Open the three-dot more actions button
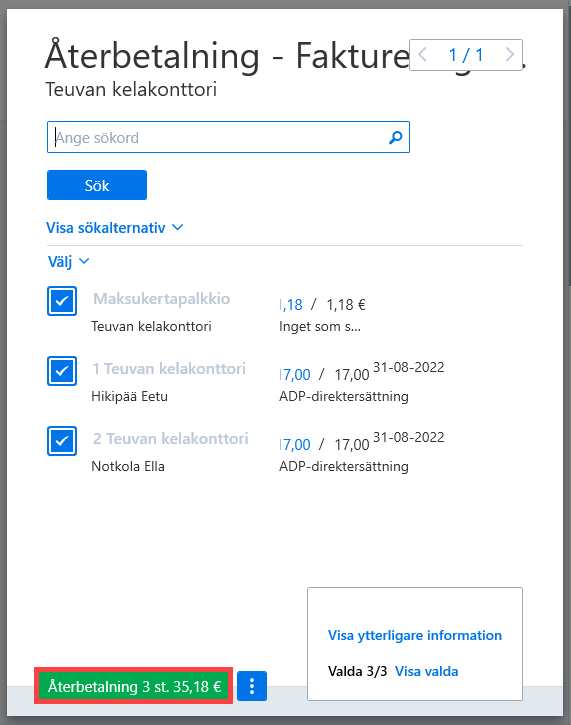 click(x=252, y=686)
